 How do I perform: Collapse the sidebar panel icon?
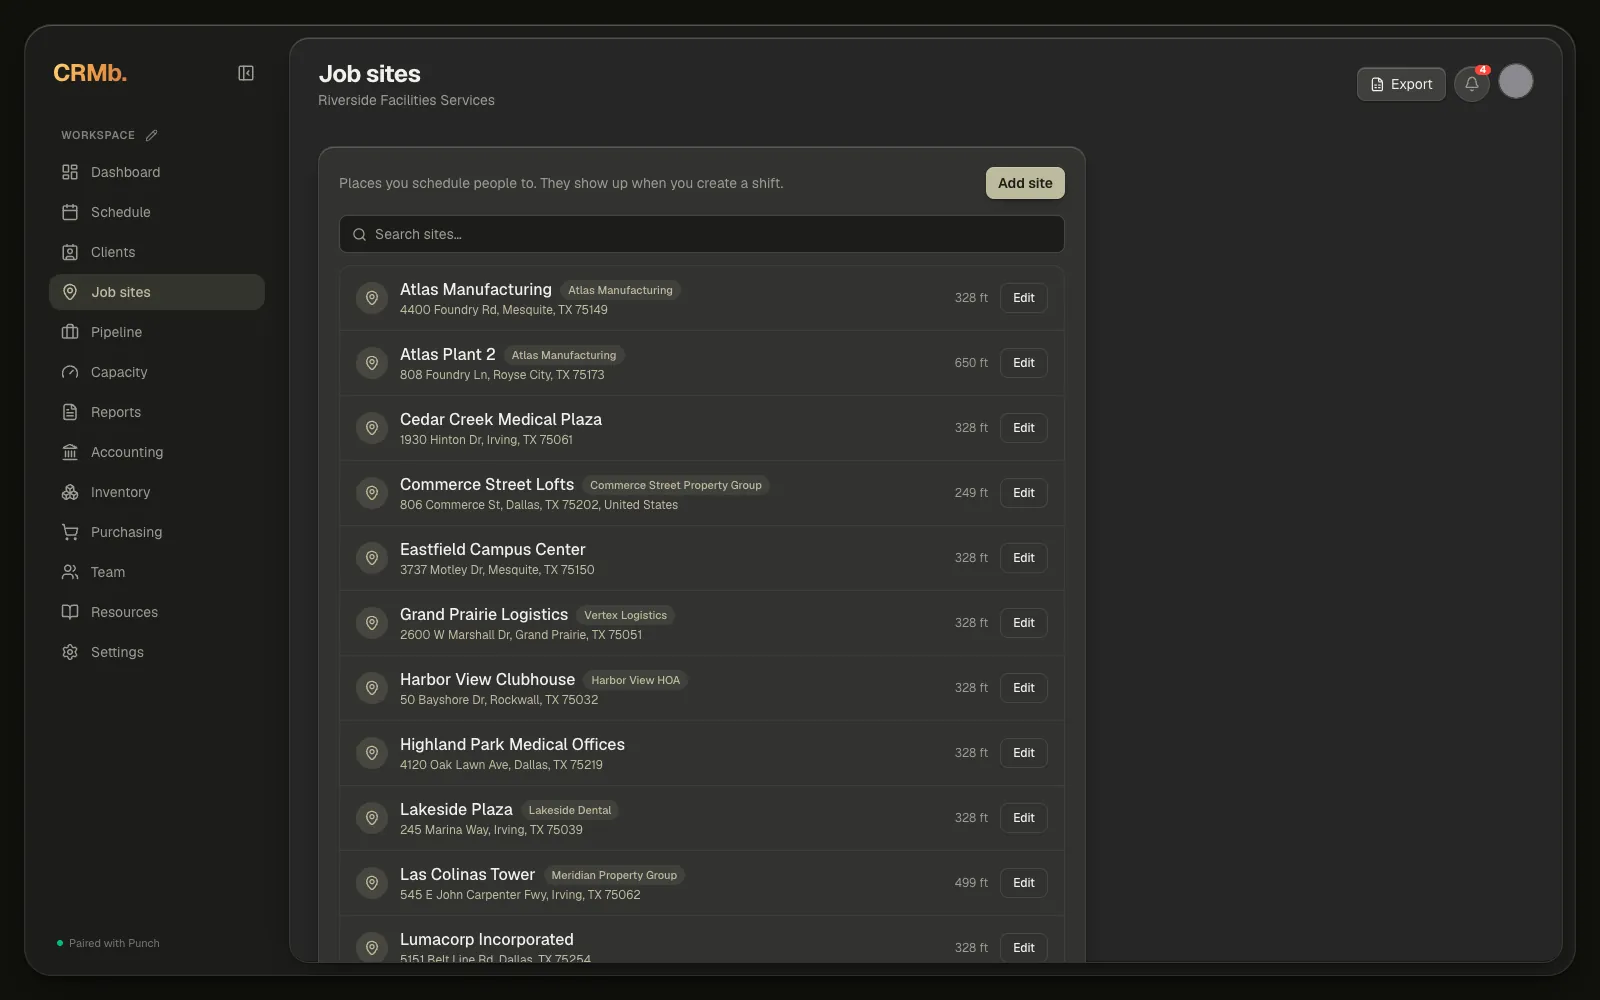246,73
